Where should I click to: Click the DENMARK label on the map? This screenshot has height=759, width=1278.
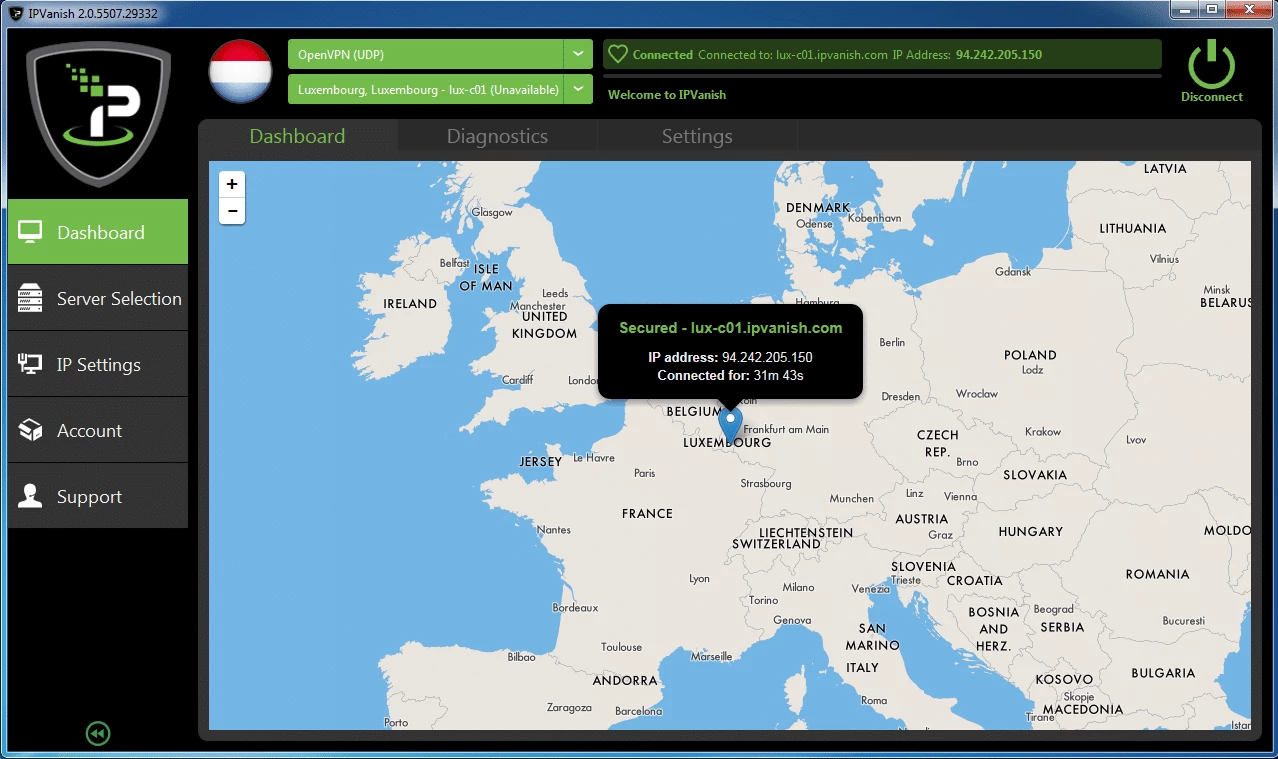pyautogui.click(x=818, y=208)
